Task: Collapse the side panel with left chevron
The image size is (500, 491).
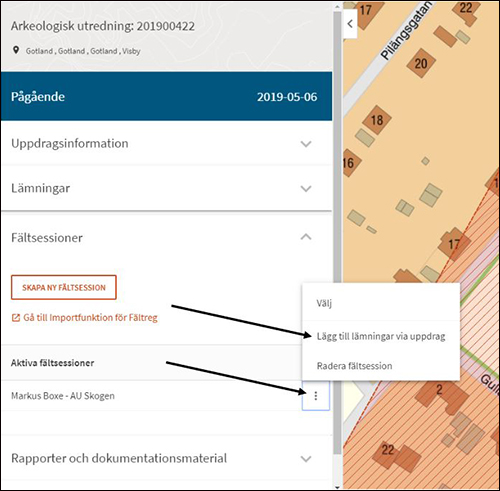Action: tap(350, 24)
